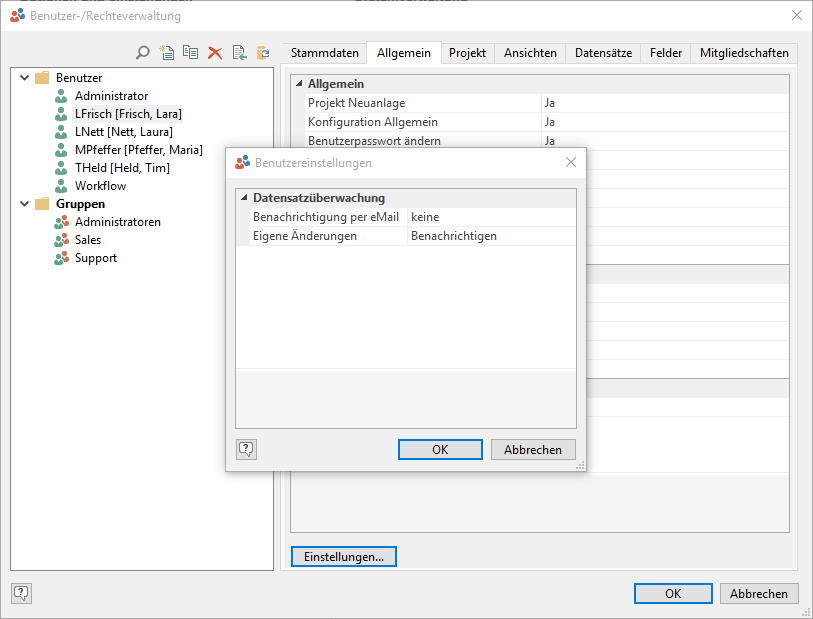Screen dimensions: 813x619
Task: Collapse the Gruppen tree folder
Action: pos(24,204)
